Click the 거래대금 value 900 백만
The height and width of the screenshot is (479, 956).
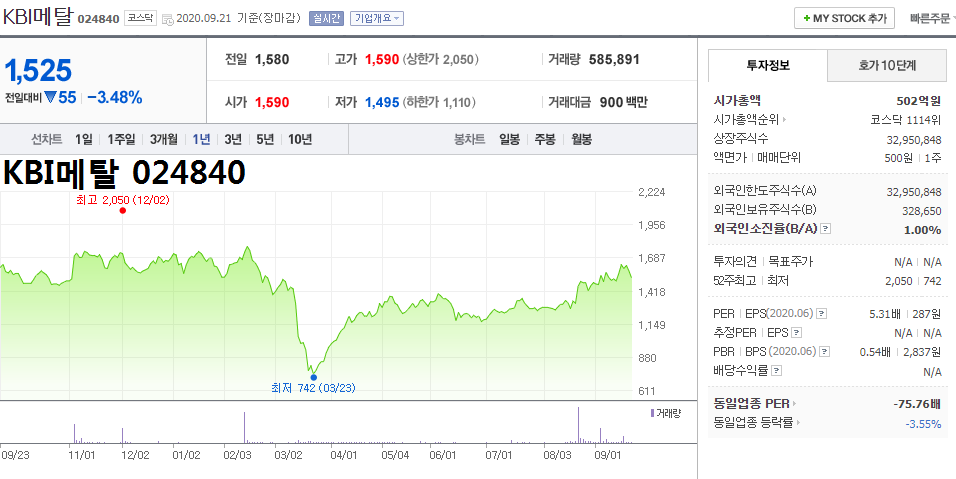(x=623, y=102)
